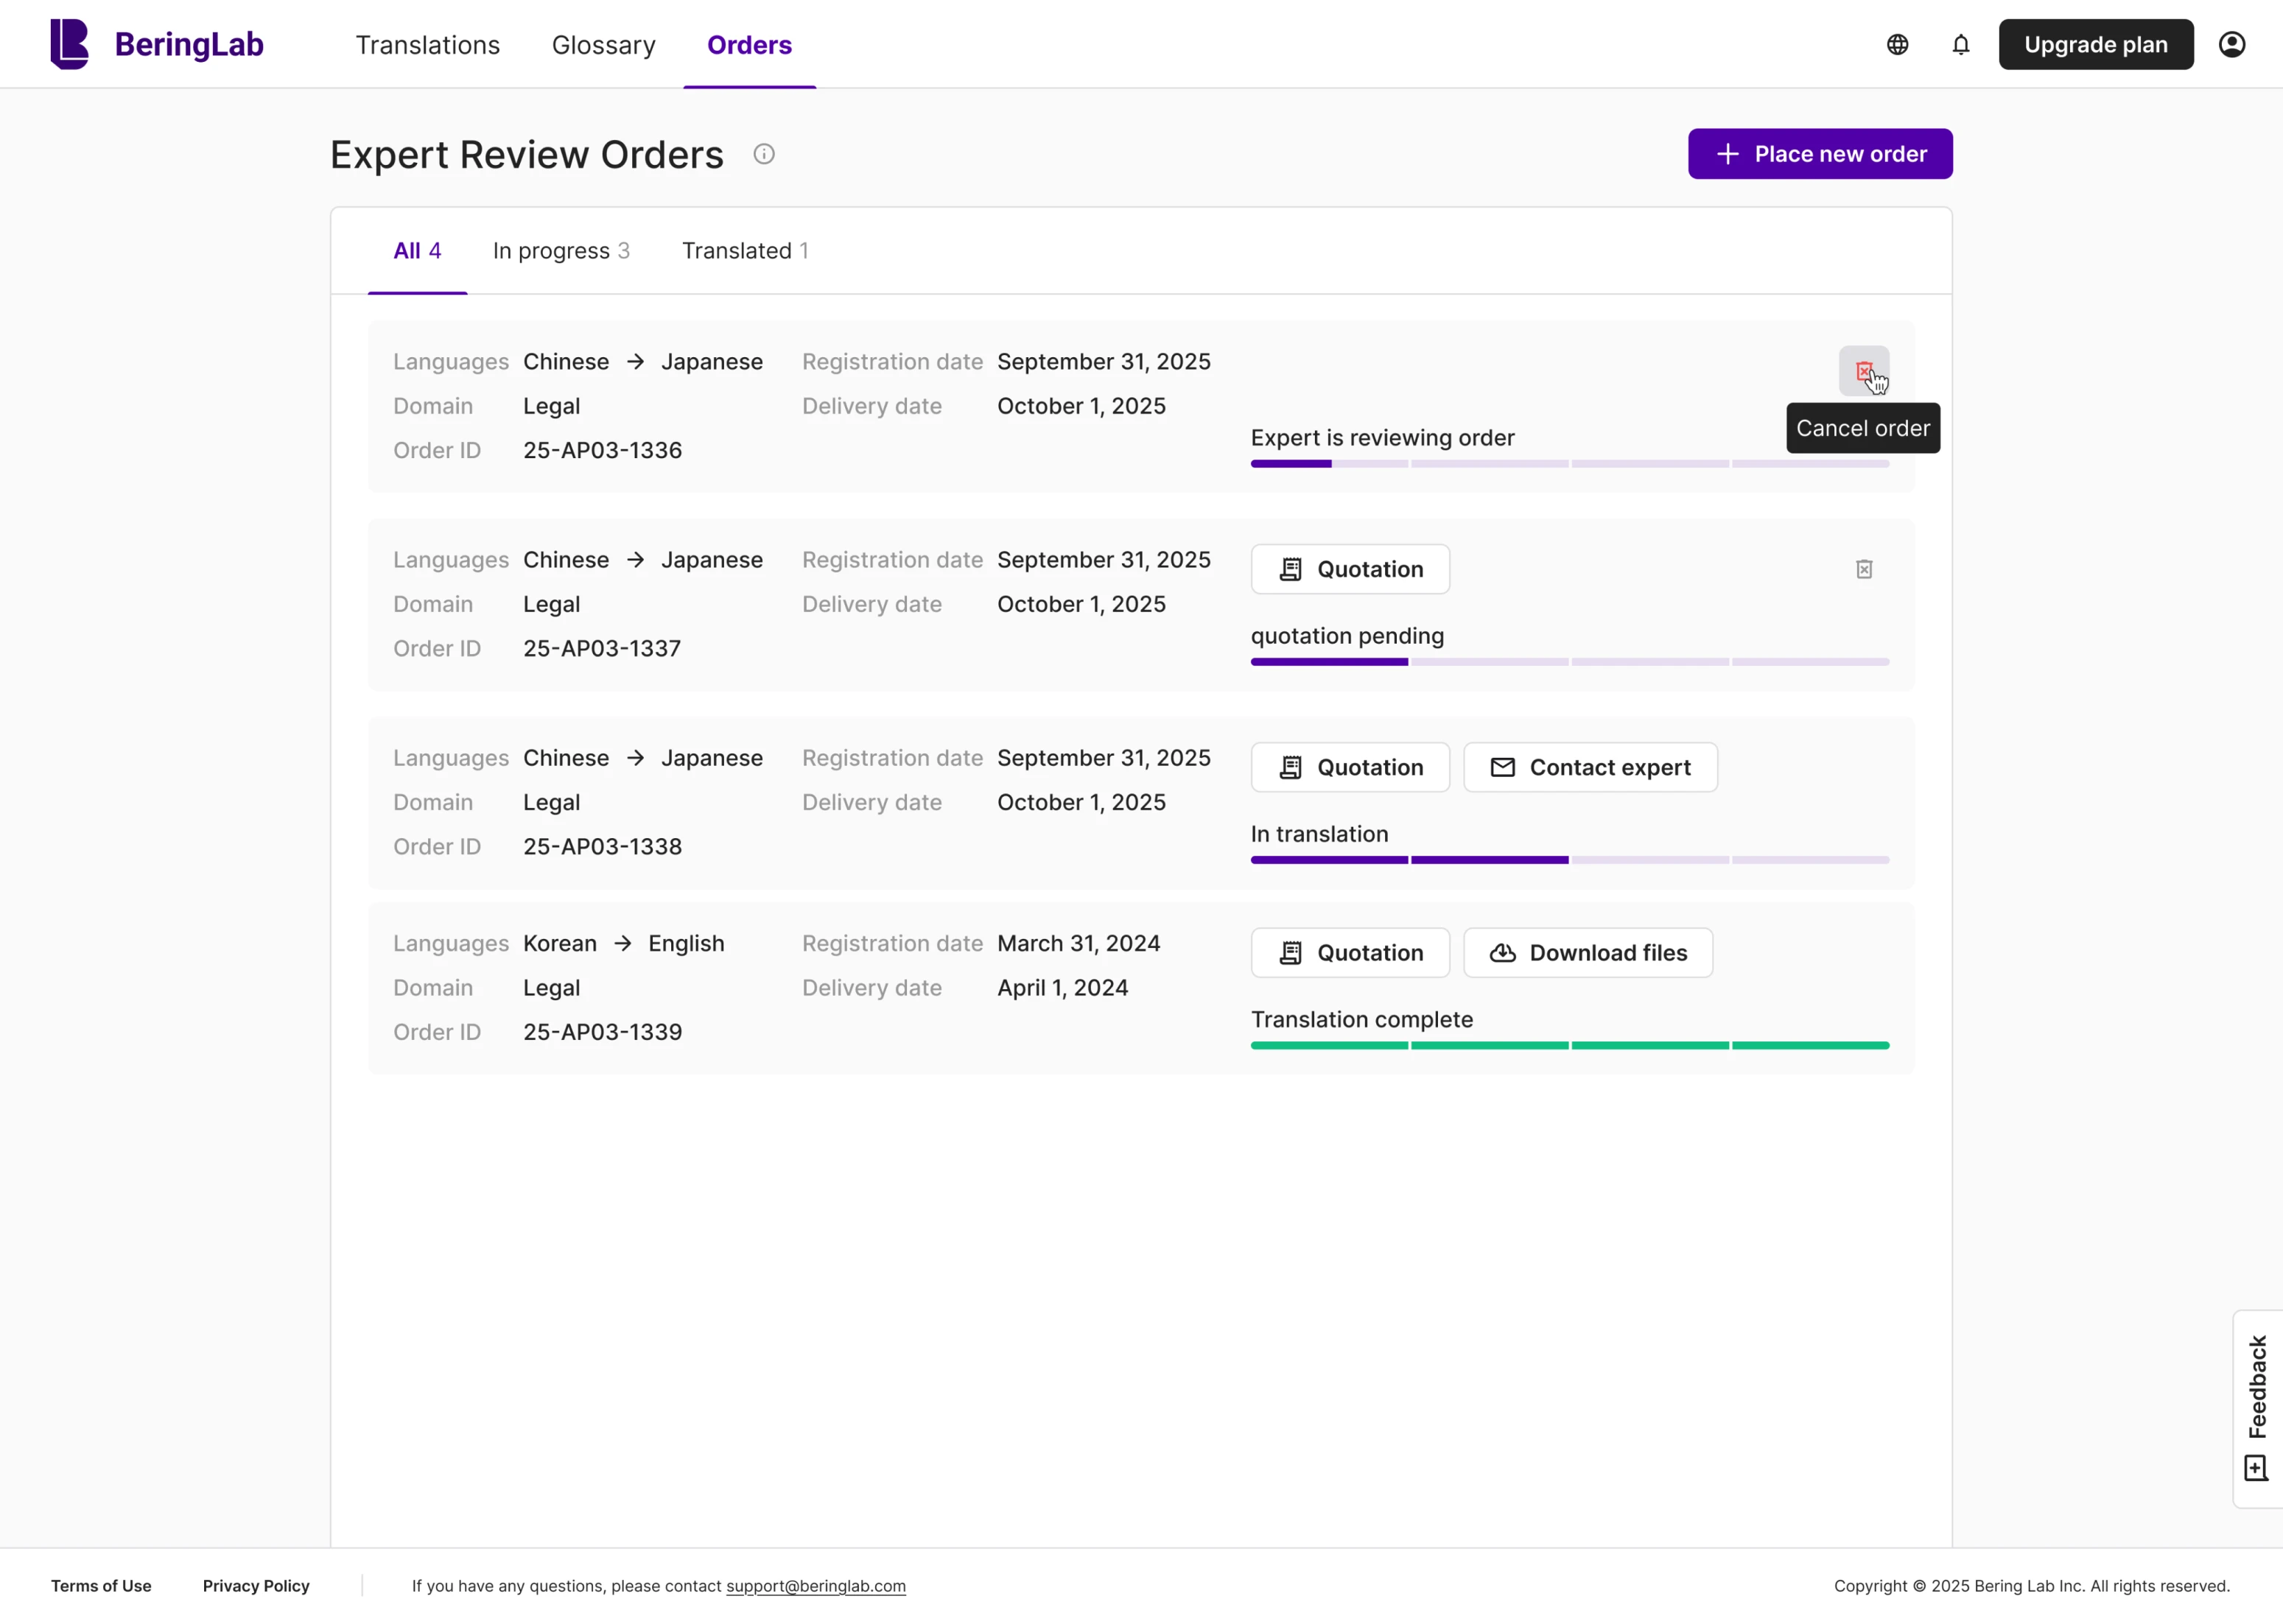The width and height of the screenshot is (2283, 1624).
Task: Click the Upgrade plan button
Action: click(x=2096, y=44)
